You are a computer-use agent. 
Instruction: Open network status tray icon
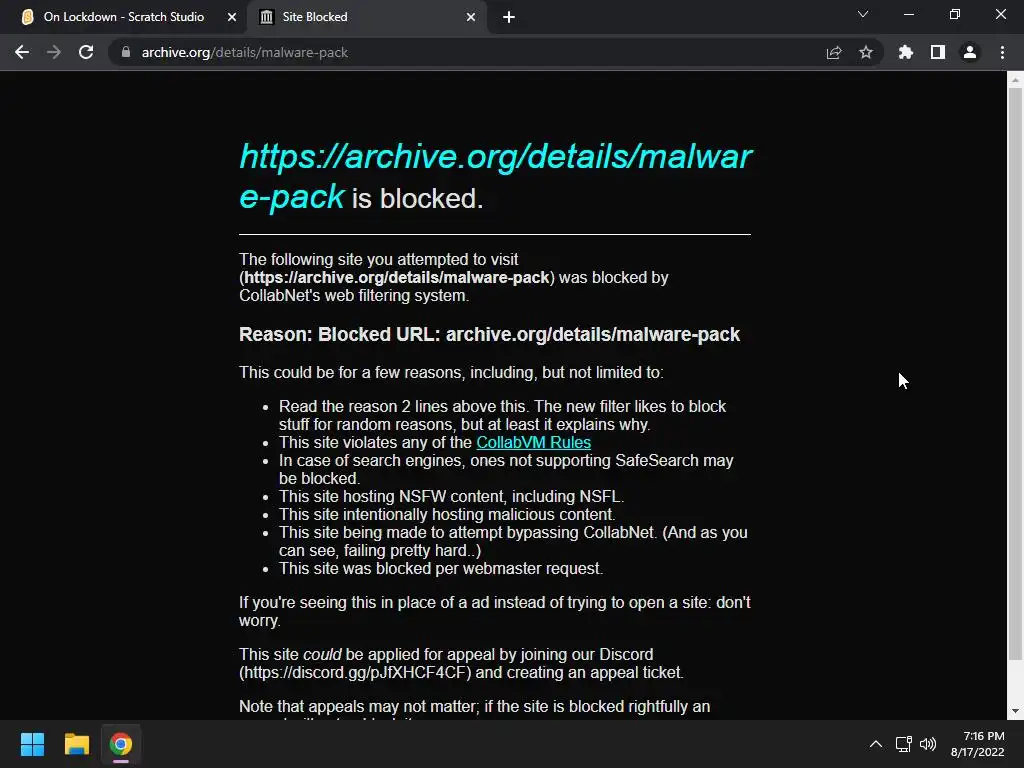[x=904, y=744]
